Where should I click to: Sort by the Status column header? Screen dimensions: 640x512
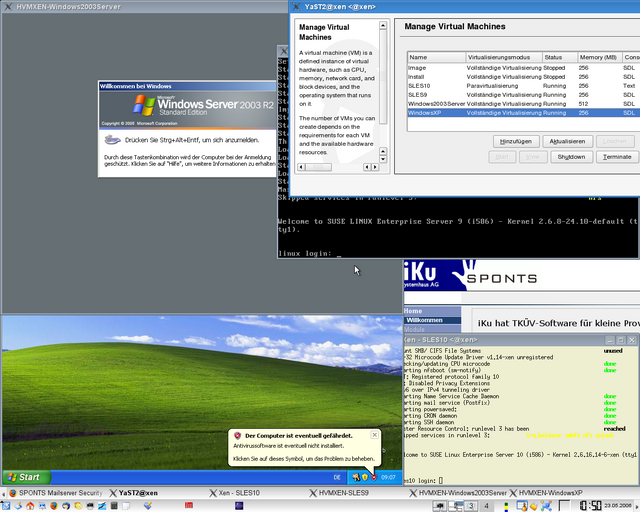coord(560,57)
